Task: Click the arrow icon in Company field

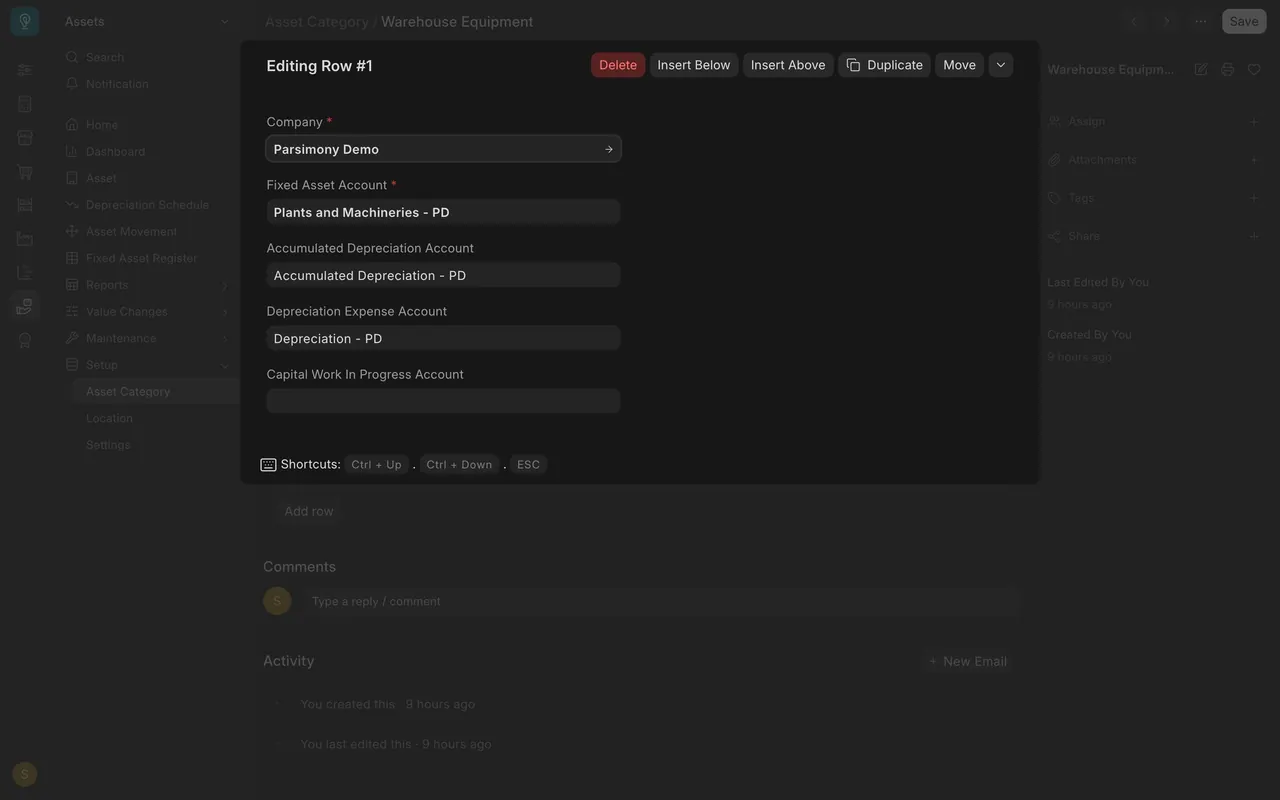Action: point(609,149)
